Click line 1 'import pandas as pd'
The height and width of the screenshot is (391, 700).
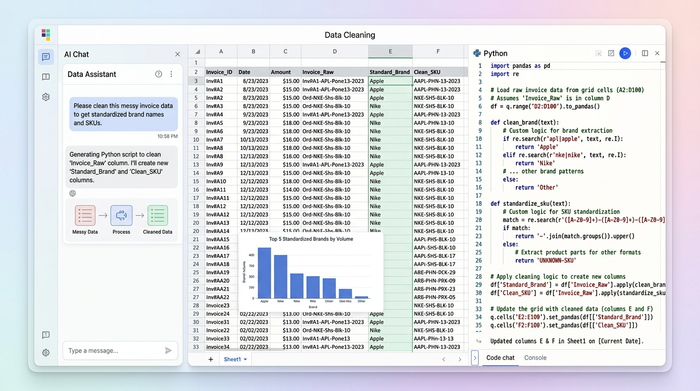[x=520, y=66]
